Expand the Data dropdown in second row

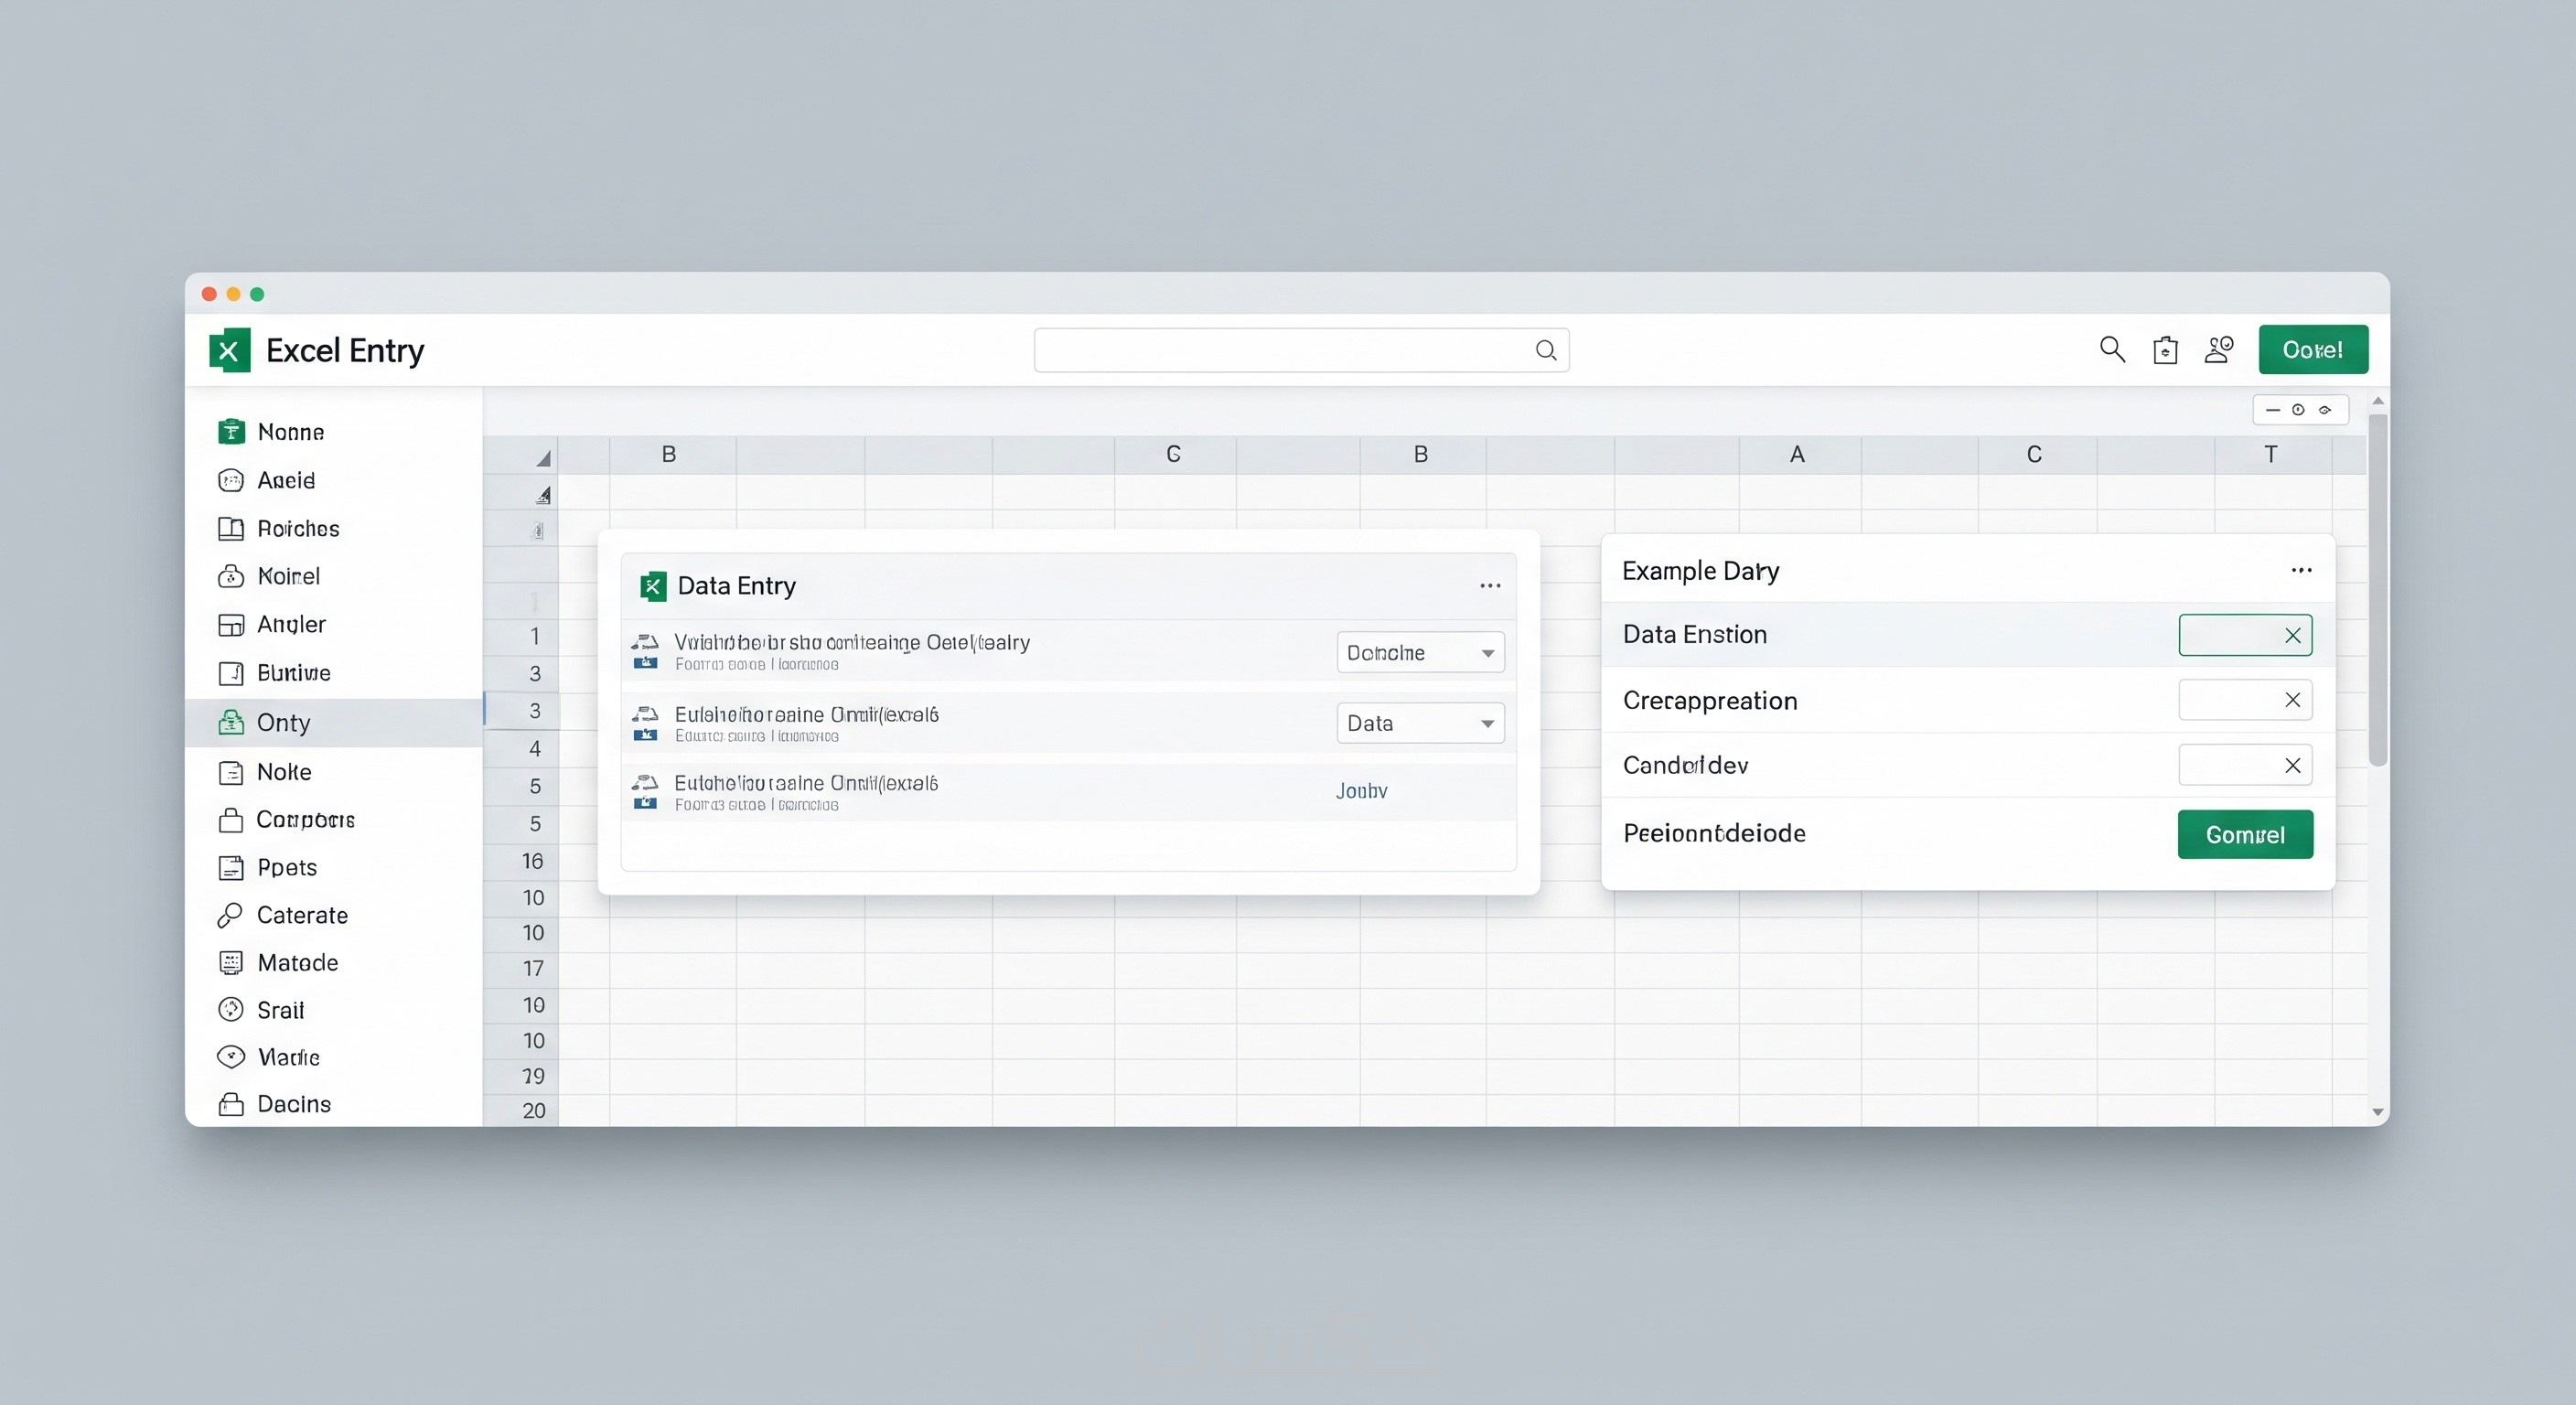[x=1420, y=723]
